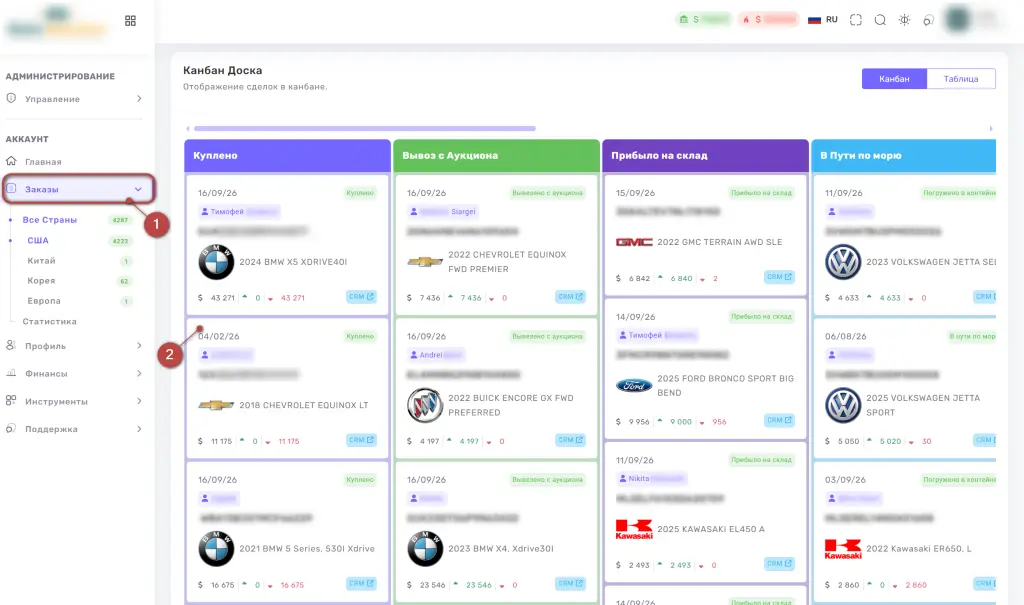Click the Вывоз с Аукциона column header

tap(496, 155)
